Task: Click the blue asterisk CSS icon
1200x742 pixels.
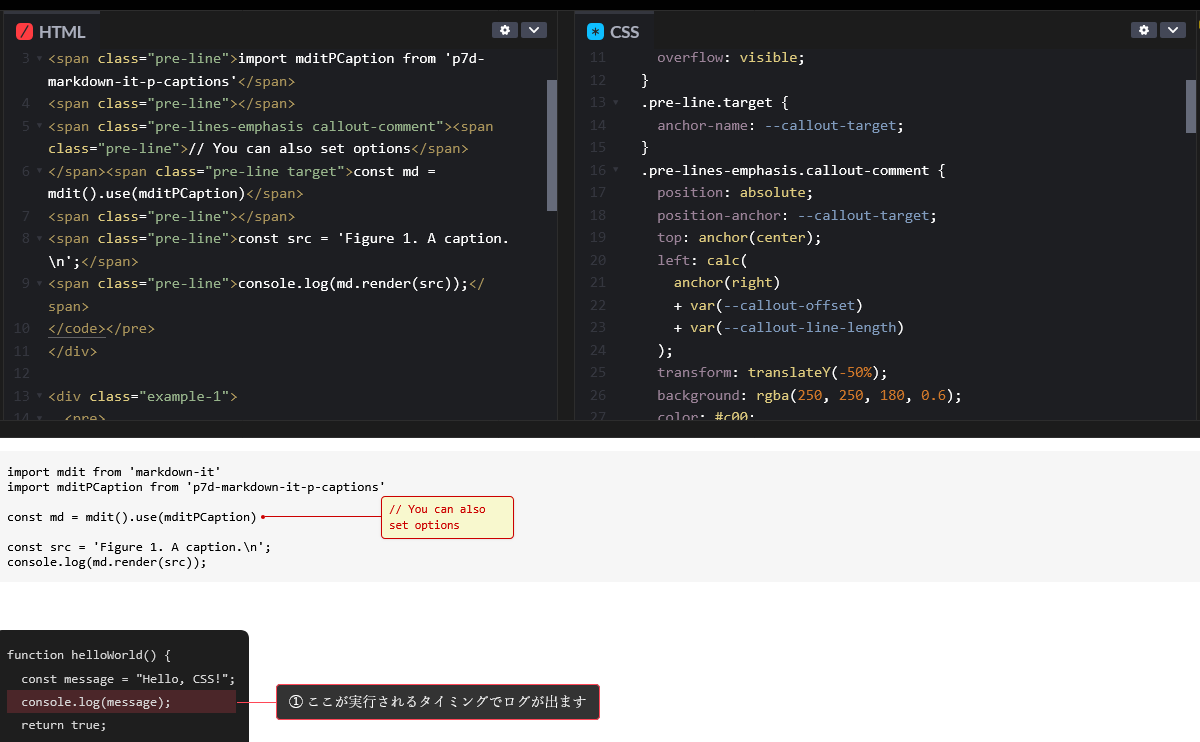Action: [x=596, y=32]
